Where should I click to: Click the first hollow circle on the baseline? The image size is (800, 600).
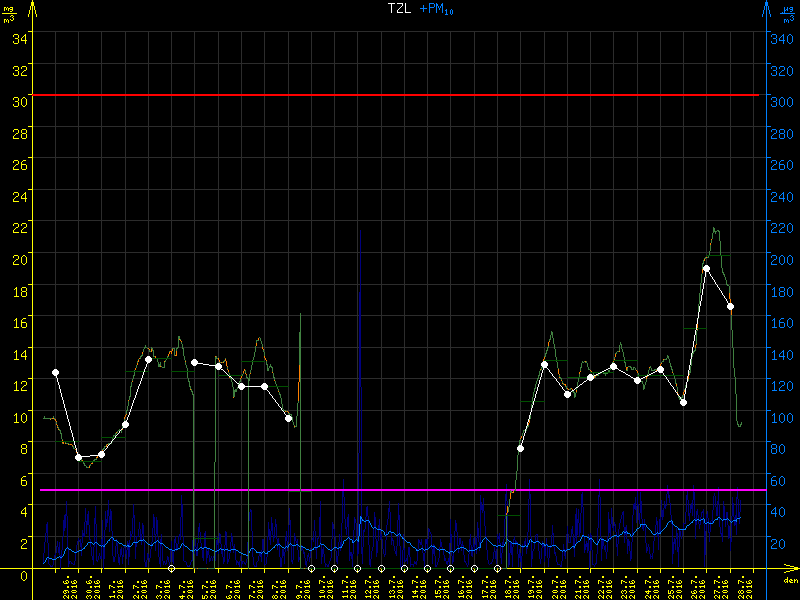(172, 568)
